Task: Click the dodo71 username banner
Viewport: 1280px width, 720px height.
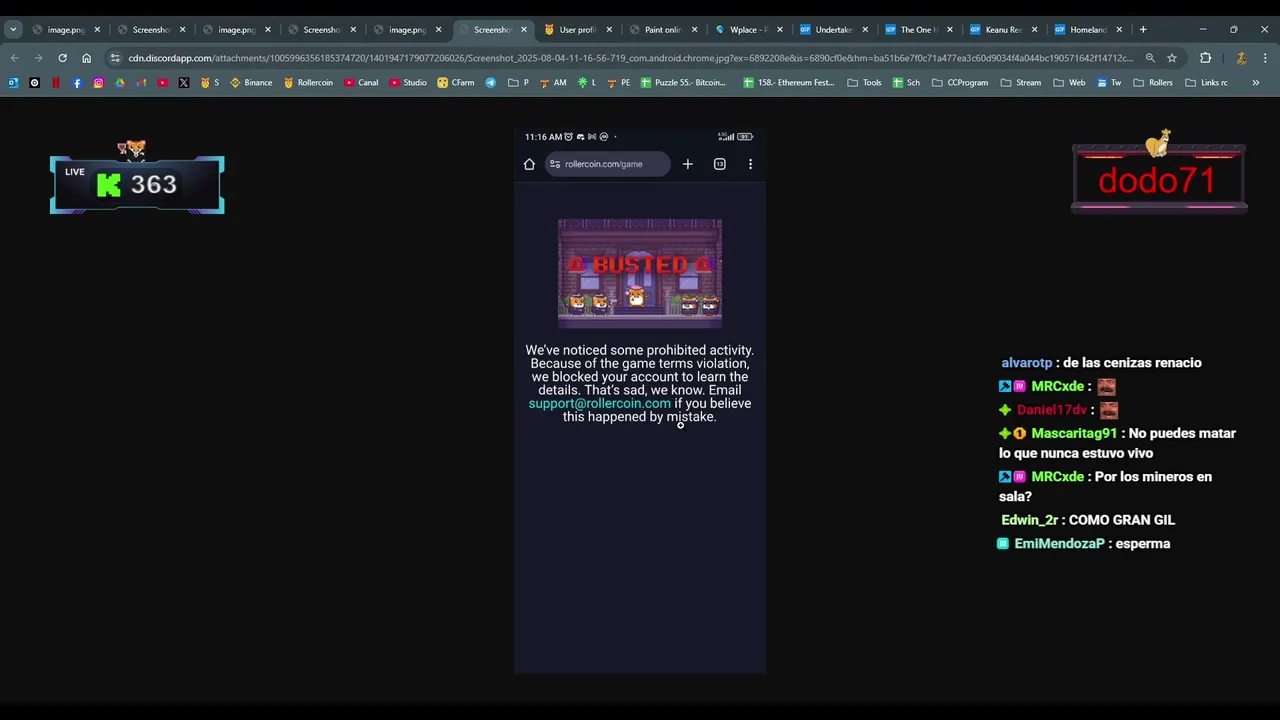Action: tap(1158, 180)
